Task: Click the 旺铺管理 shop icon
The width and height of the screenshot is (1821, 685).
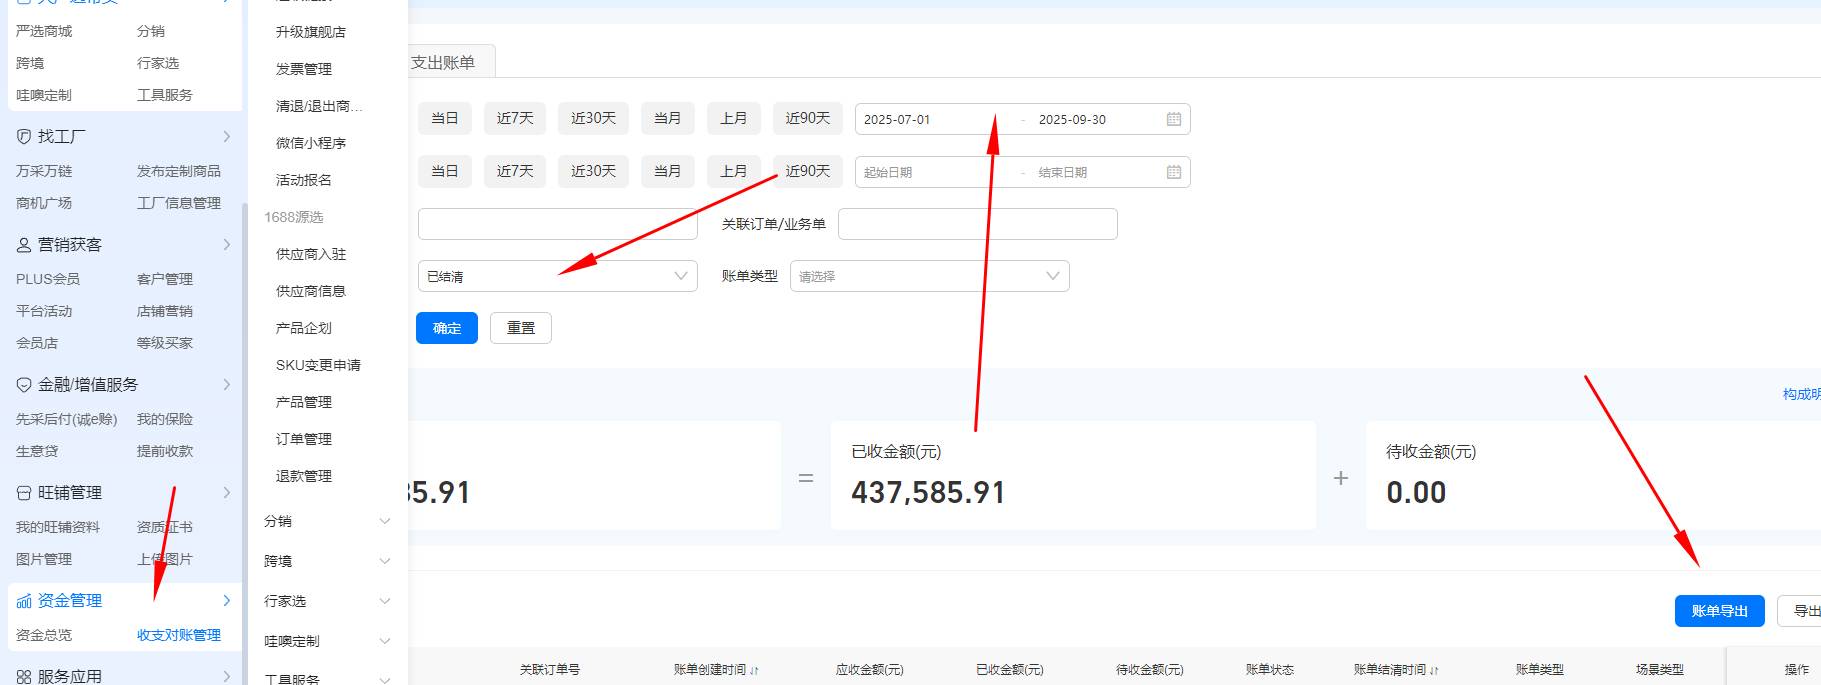Action: coord(24,493)
